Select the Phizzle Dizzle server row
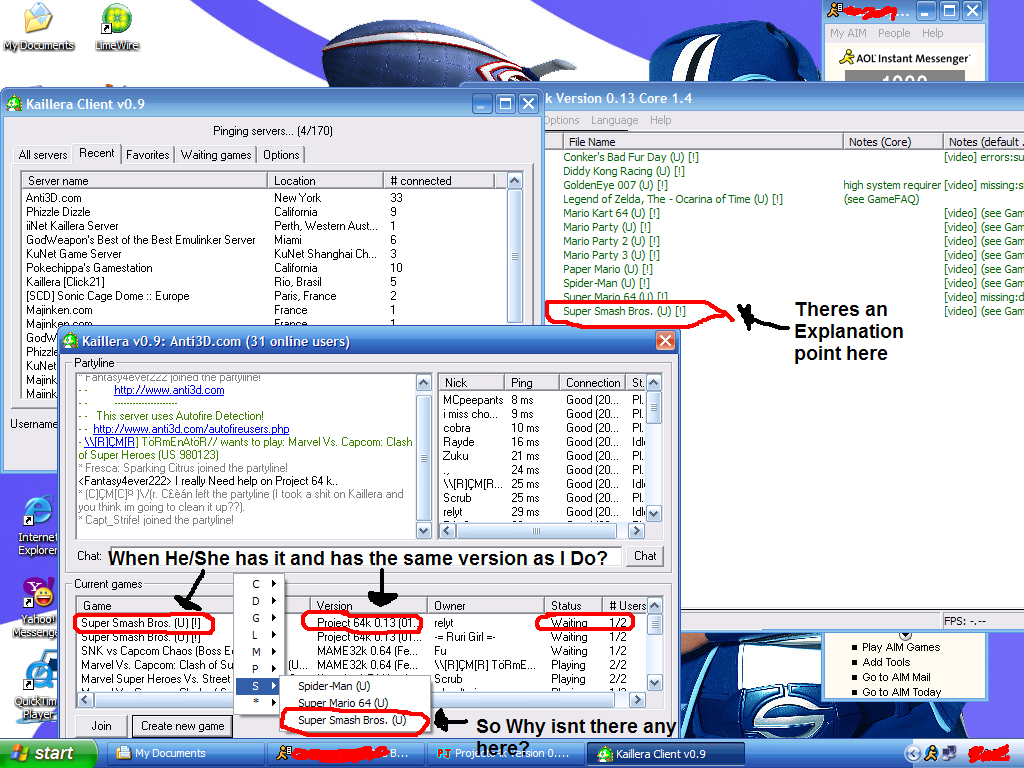Image resolution: width=1024 pixels, height=768 pixels. point(264,212)
